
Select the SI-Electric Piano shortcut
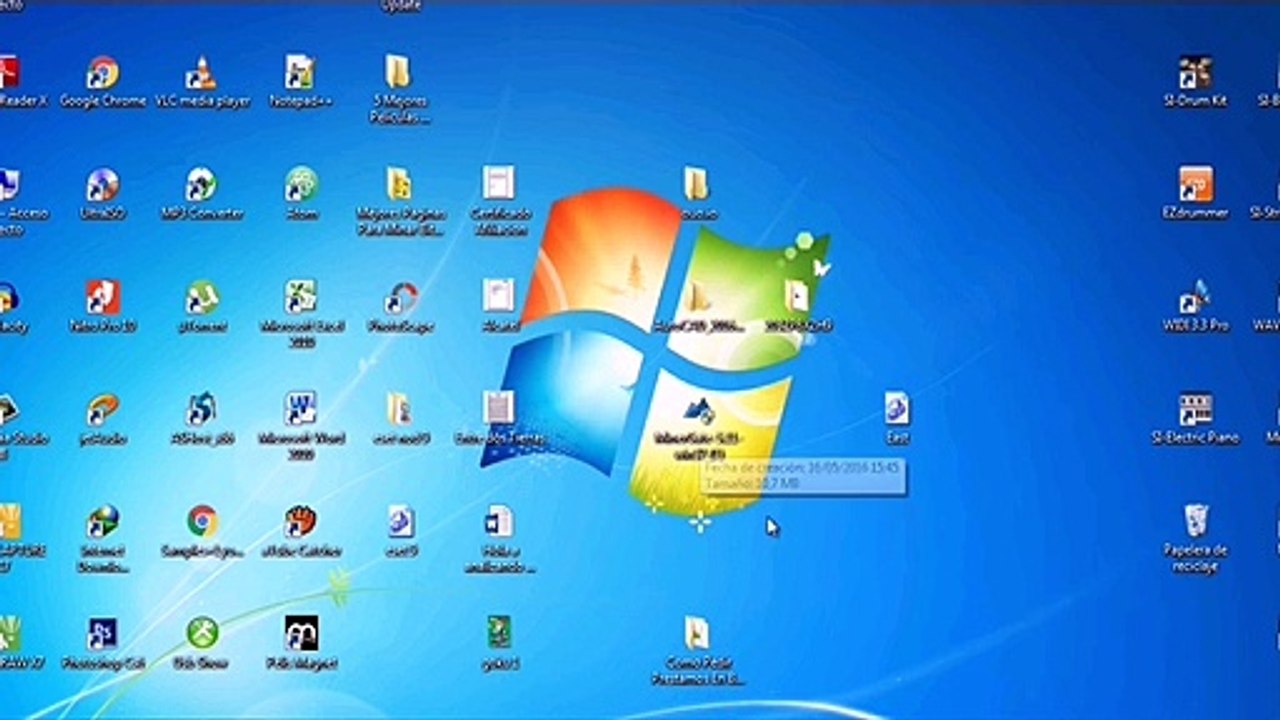point(1195,409)
